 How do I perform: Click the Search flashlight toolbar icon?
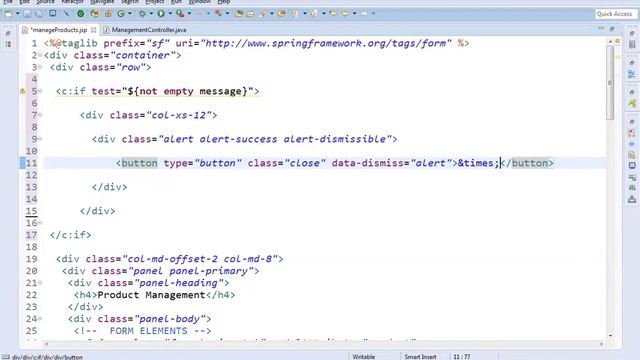point(262,14)
